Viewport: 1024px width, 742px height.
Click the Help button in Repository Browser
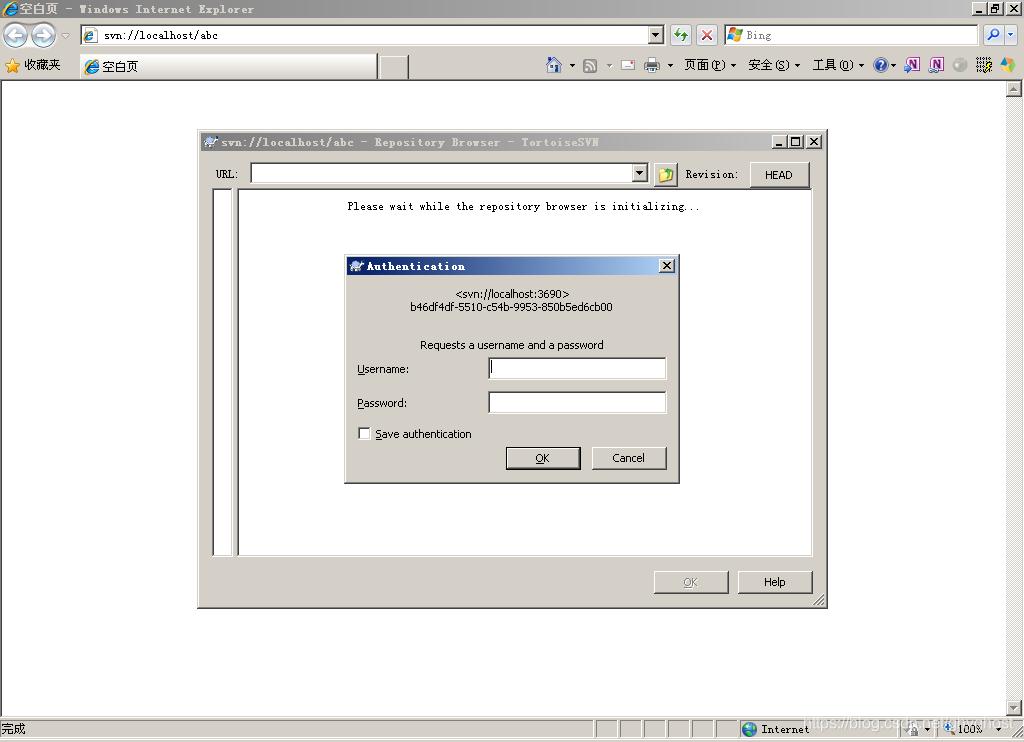pos(775,582)
